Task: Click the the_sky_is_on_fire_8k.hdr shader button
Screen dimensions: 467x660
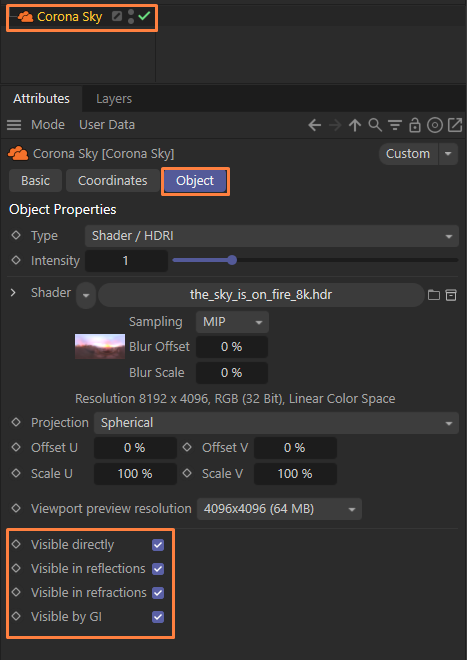Action: (261, 295)
